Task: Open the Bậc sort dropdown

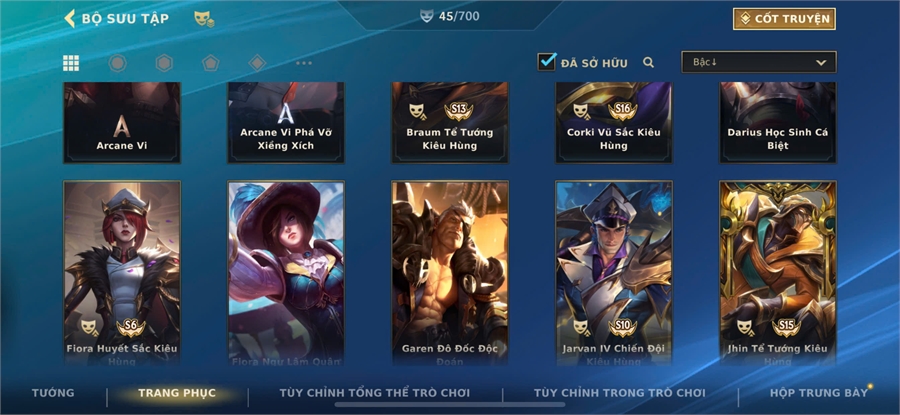Action: (759, 62)
